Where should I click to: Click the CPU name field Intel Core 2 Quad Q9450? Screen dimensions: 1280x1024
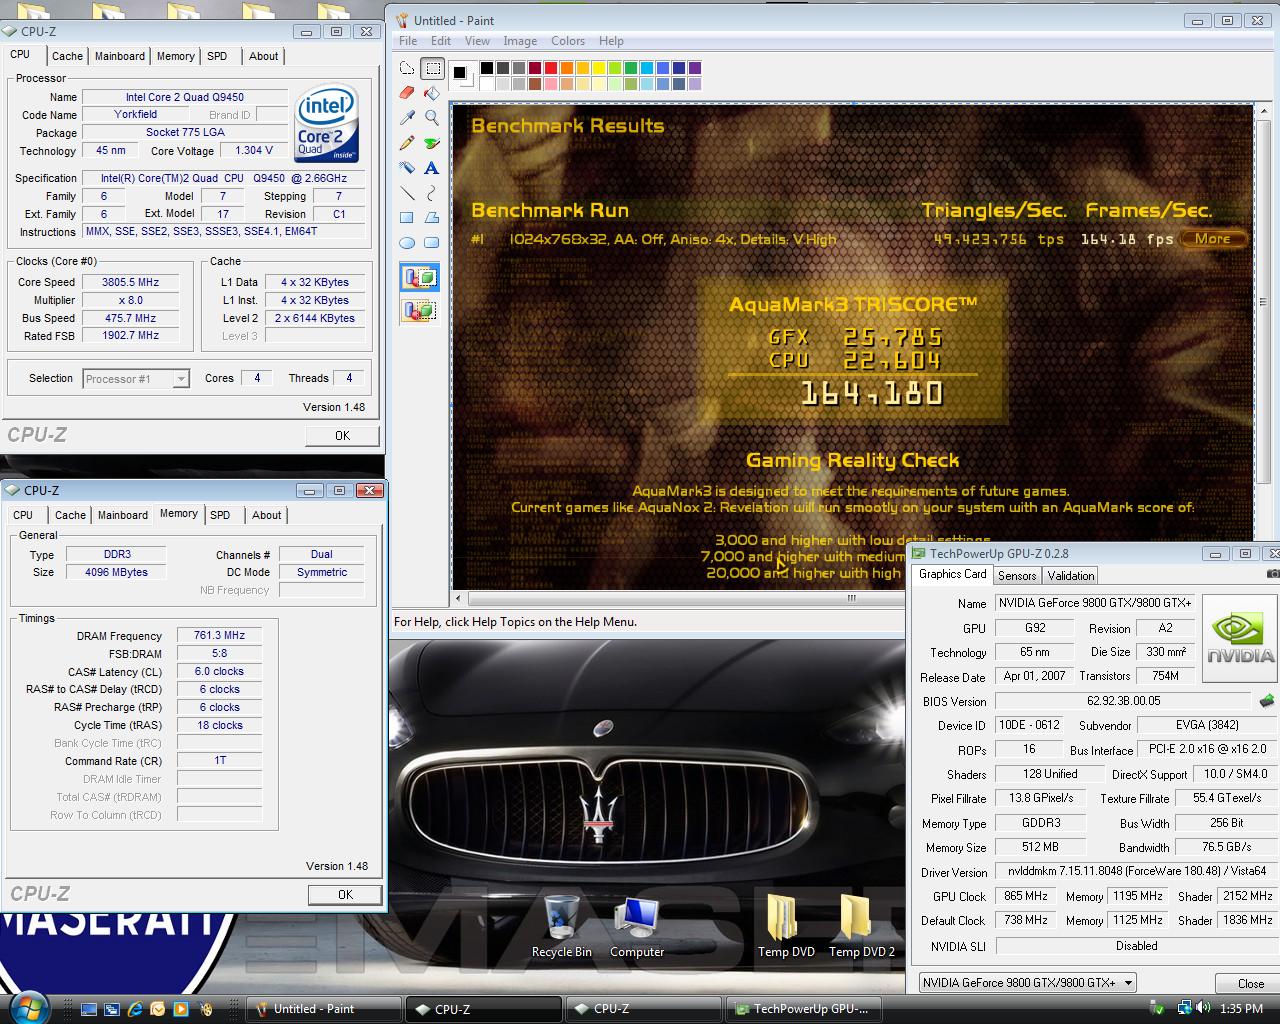click(185, 97)
